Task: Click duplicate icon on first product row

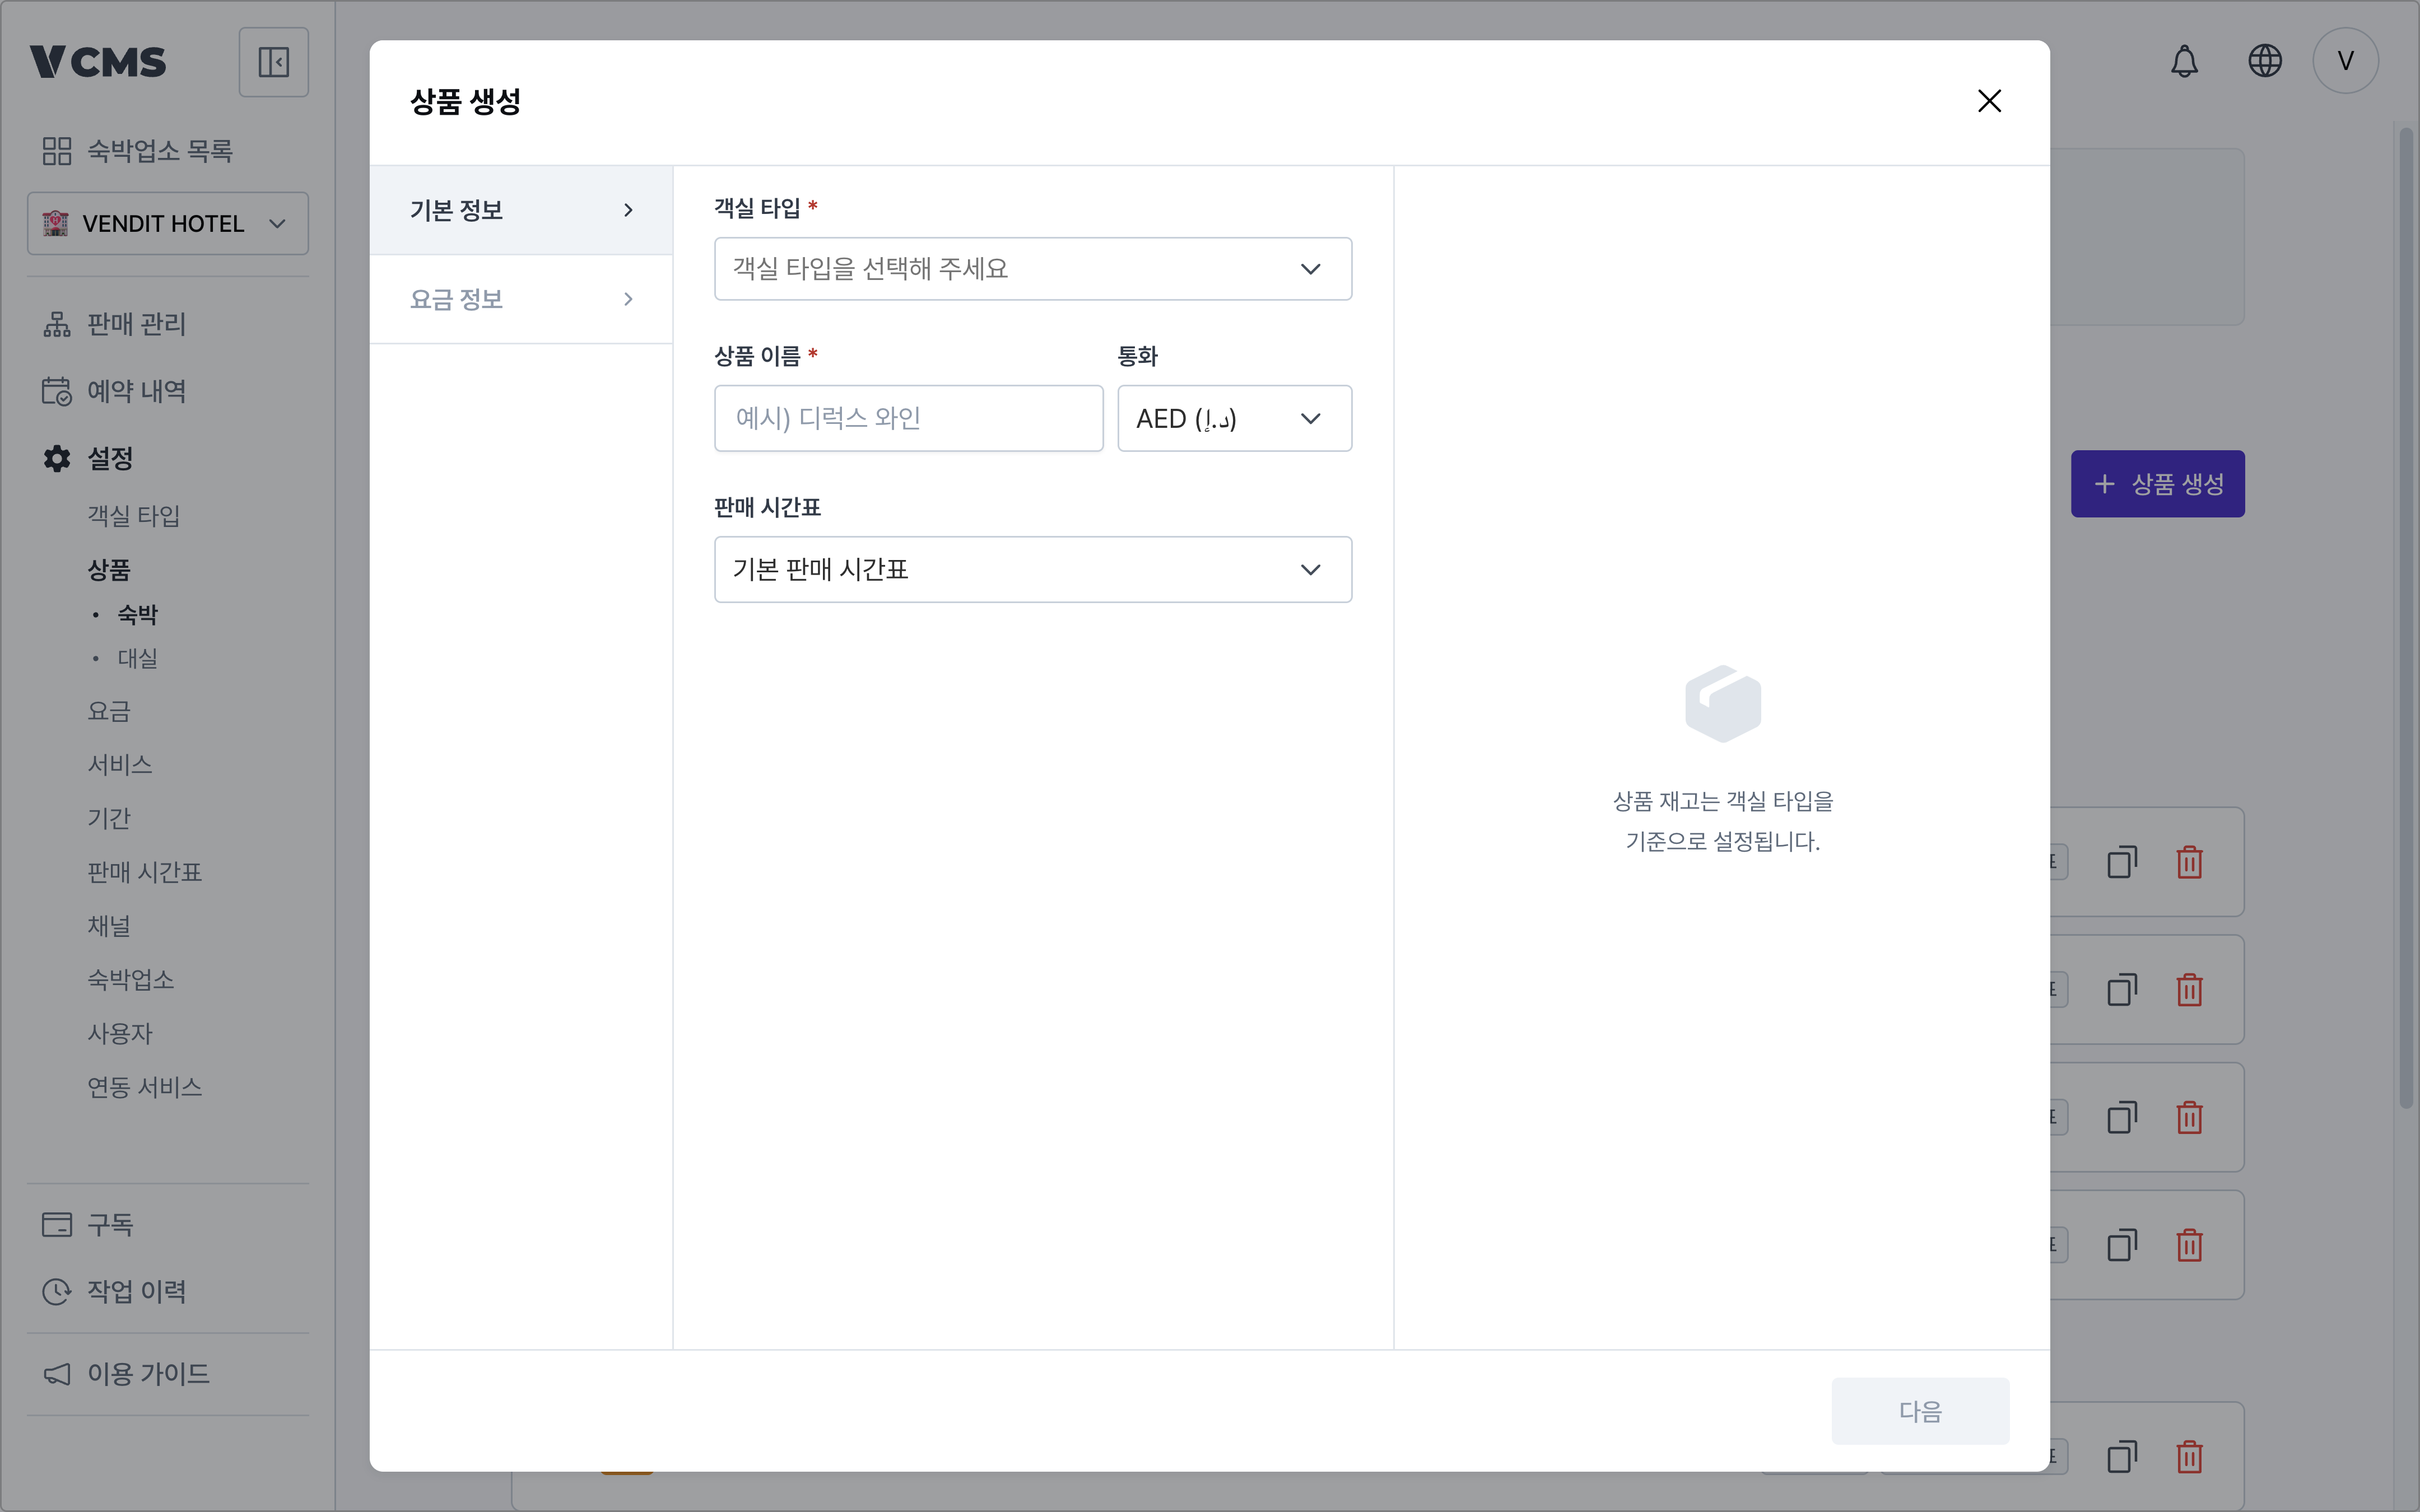Action: click(2122, 862)
